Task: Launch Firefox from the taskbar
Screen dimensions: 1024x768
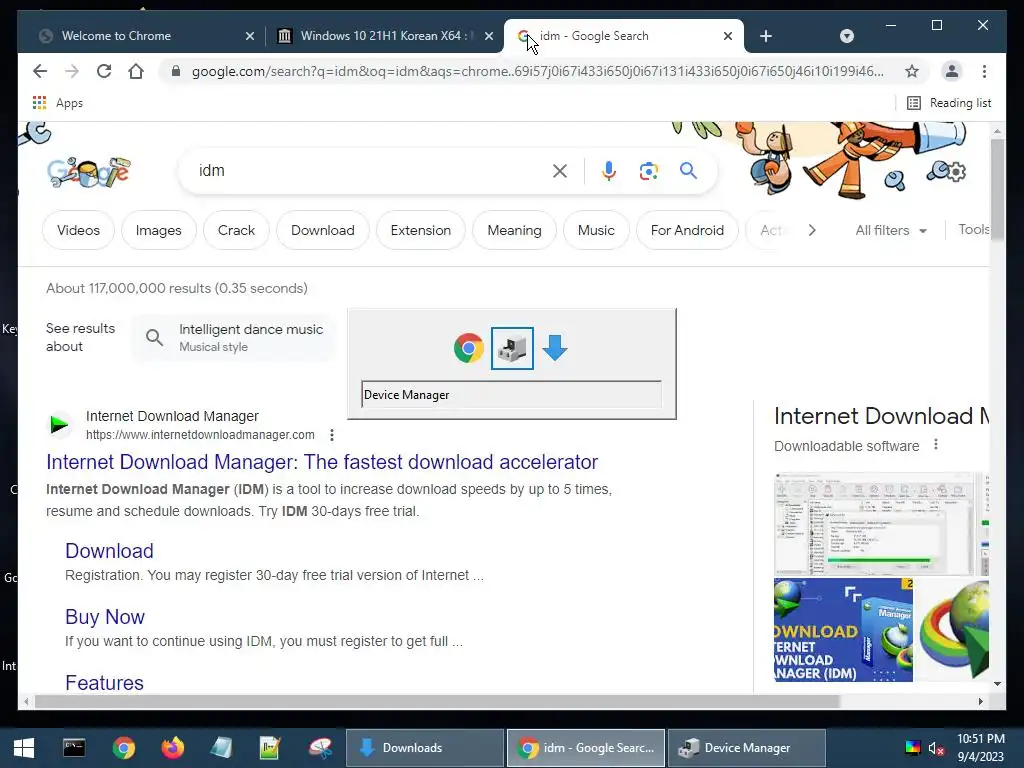Action: coord(173,748)
